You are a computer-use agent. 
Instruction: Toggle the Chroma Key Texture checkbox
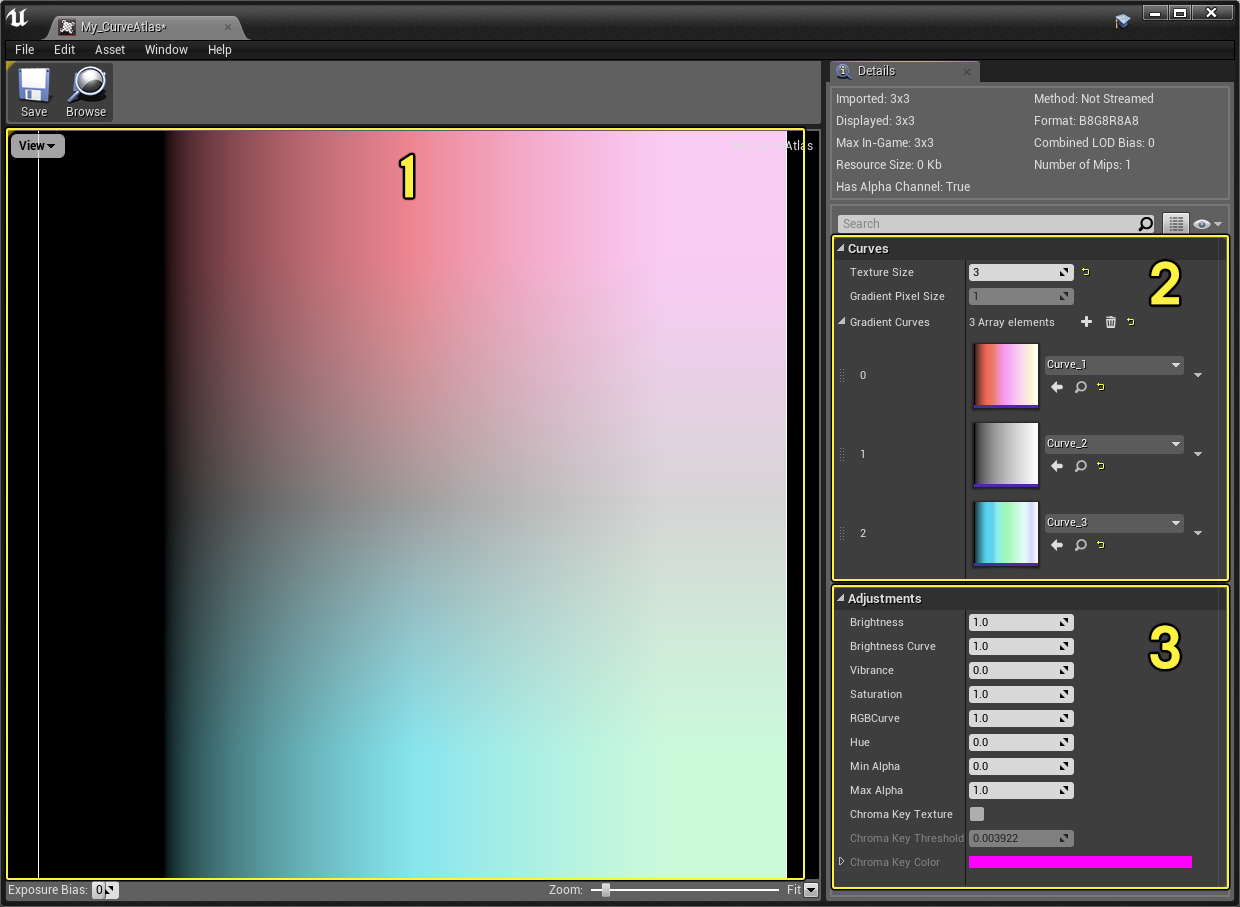point(977,814)
